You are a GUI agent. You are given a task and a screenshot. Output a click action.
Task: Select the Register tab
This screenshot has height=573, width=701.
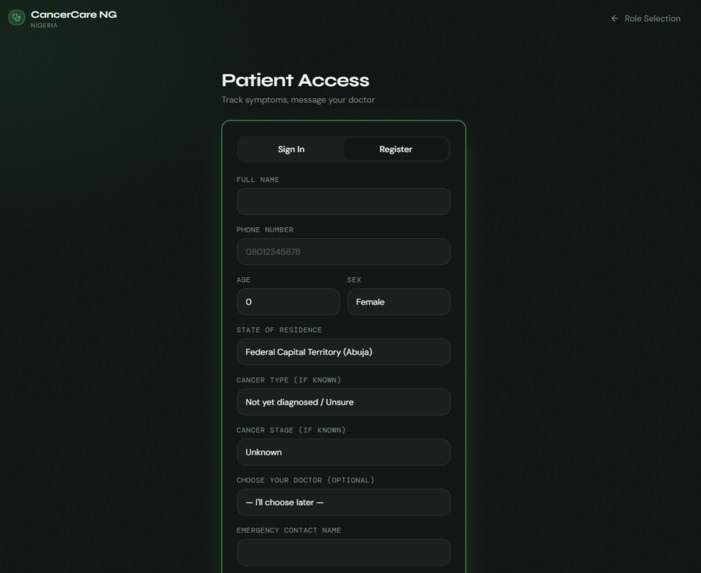396,149
